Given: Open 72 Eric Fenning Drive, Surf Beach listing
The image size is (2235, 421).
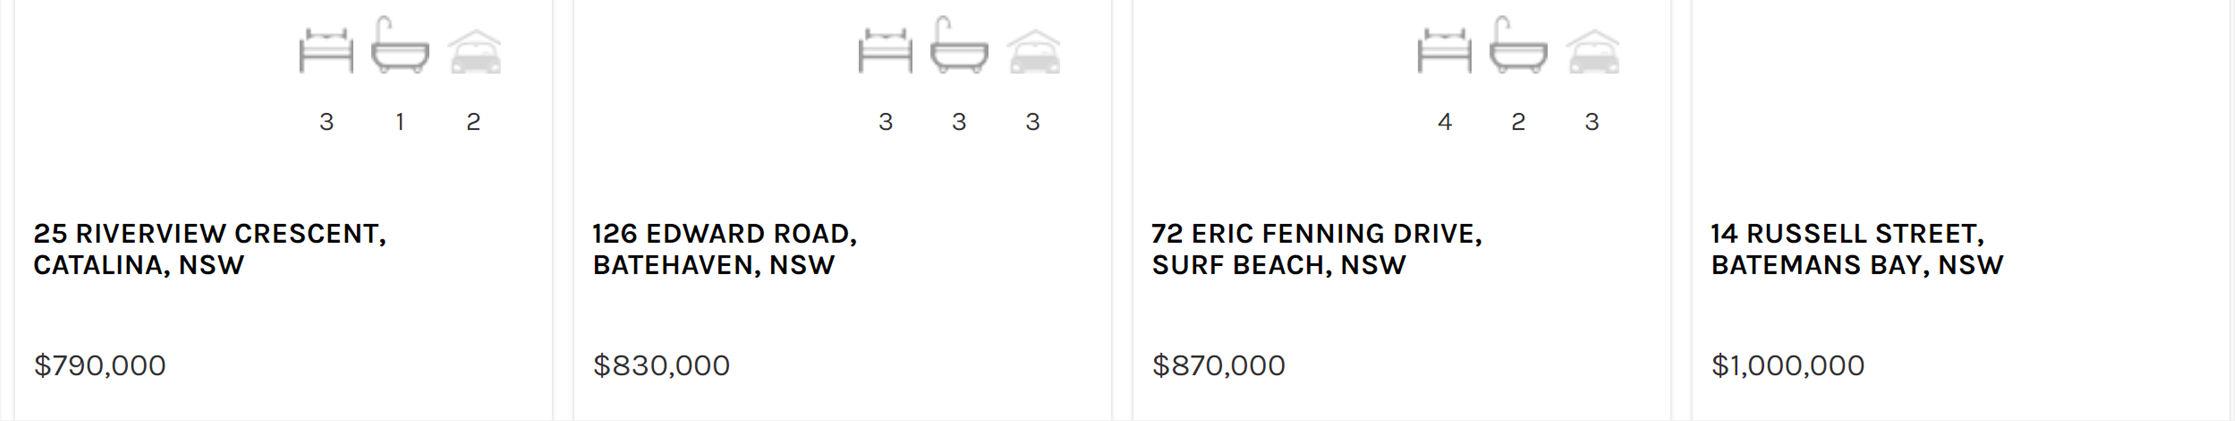Looking at the screenshot, I should coord(1316,249).
